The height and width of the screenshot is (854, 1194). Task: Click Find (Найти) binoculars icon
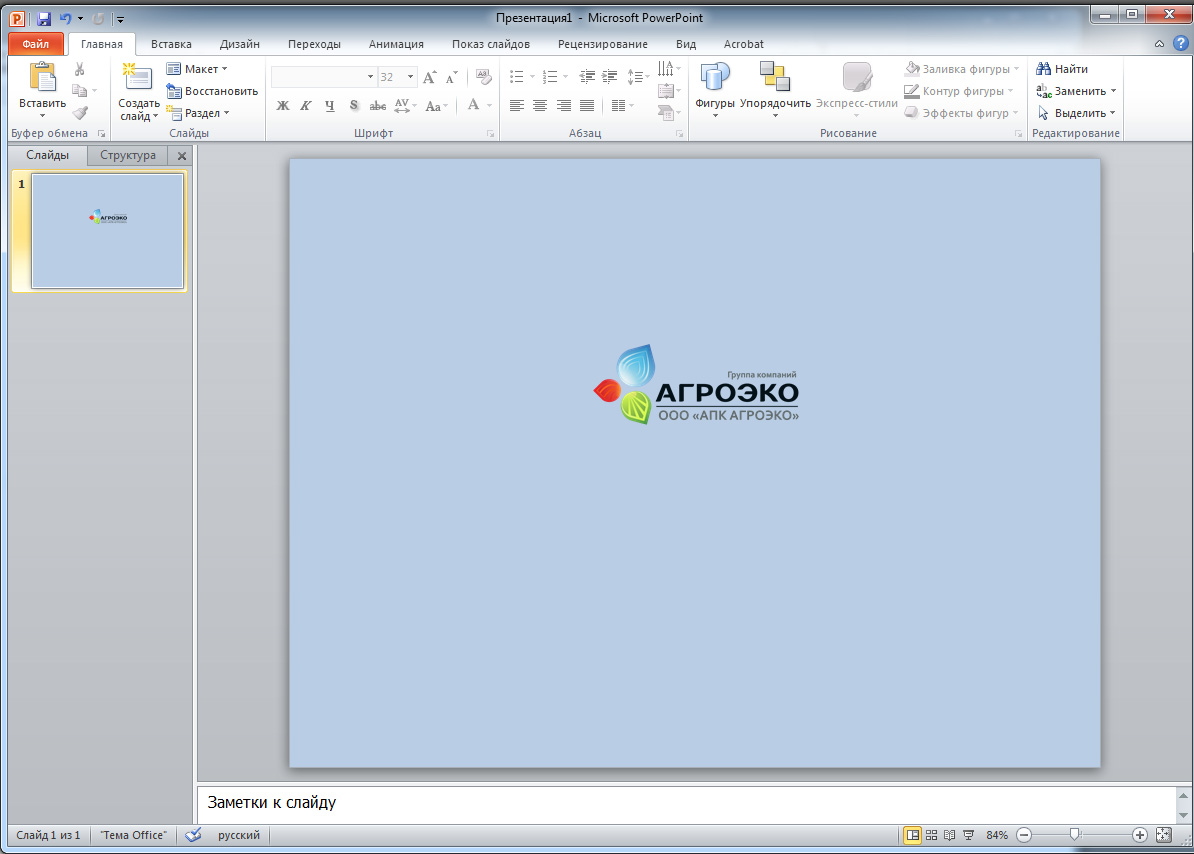point(1043,69)
